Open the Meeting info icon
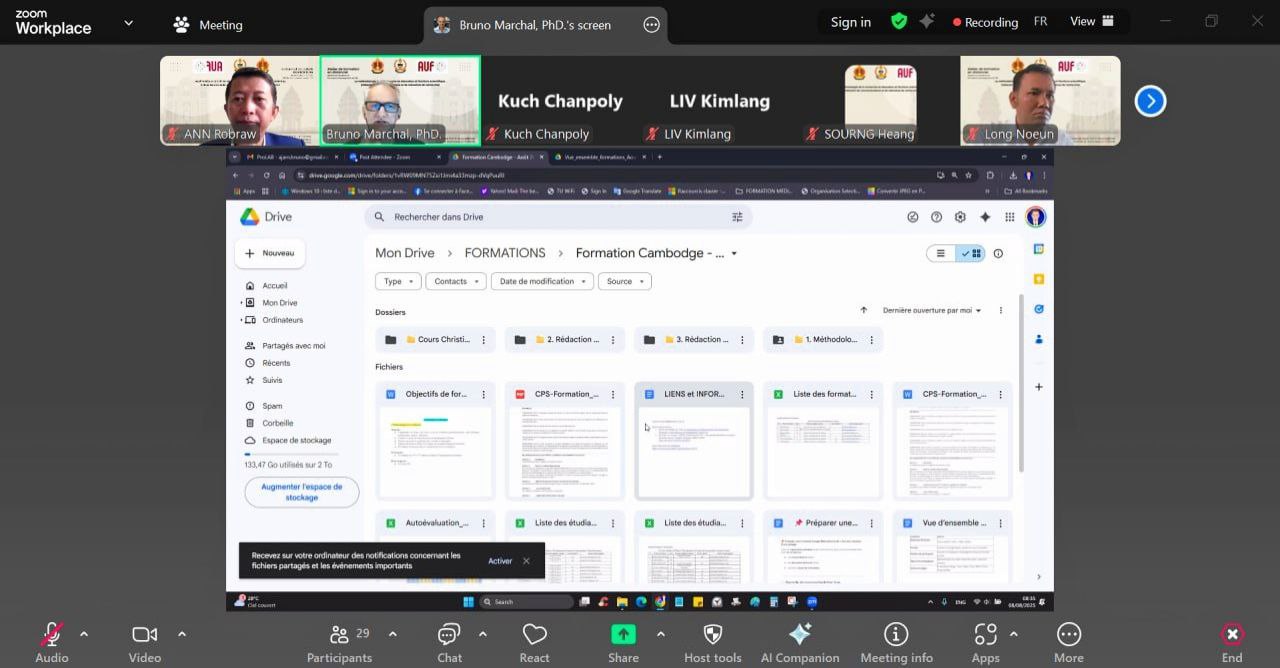 point(896,635)
